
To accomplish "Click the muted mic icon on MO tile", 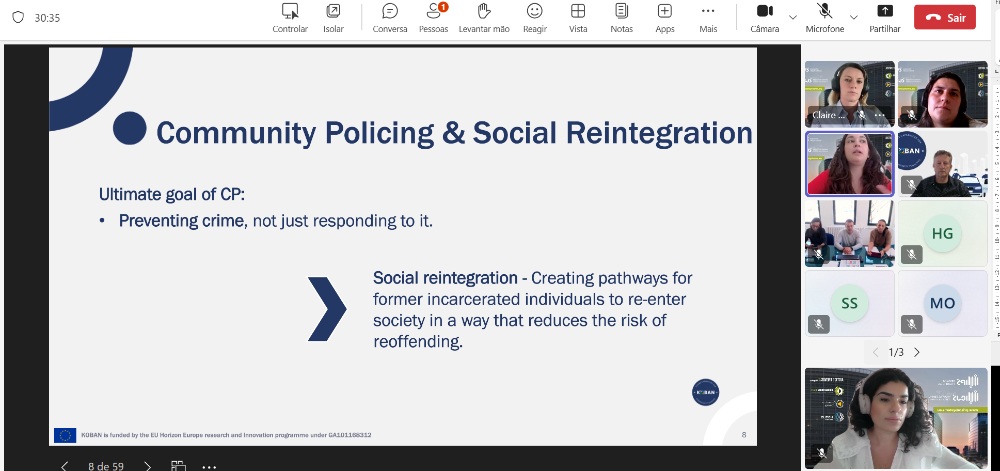I will [x=912, y=324].
